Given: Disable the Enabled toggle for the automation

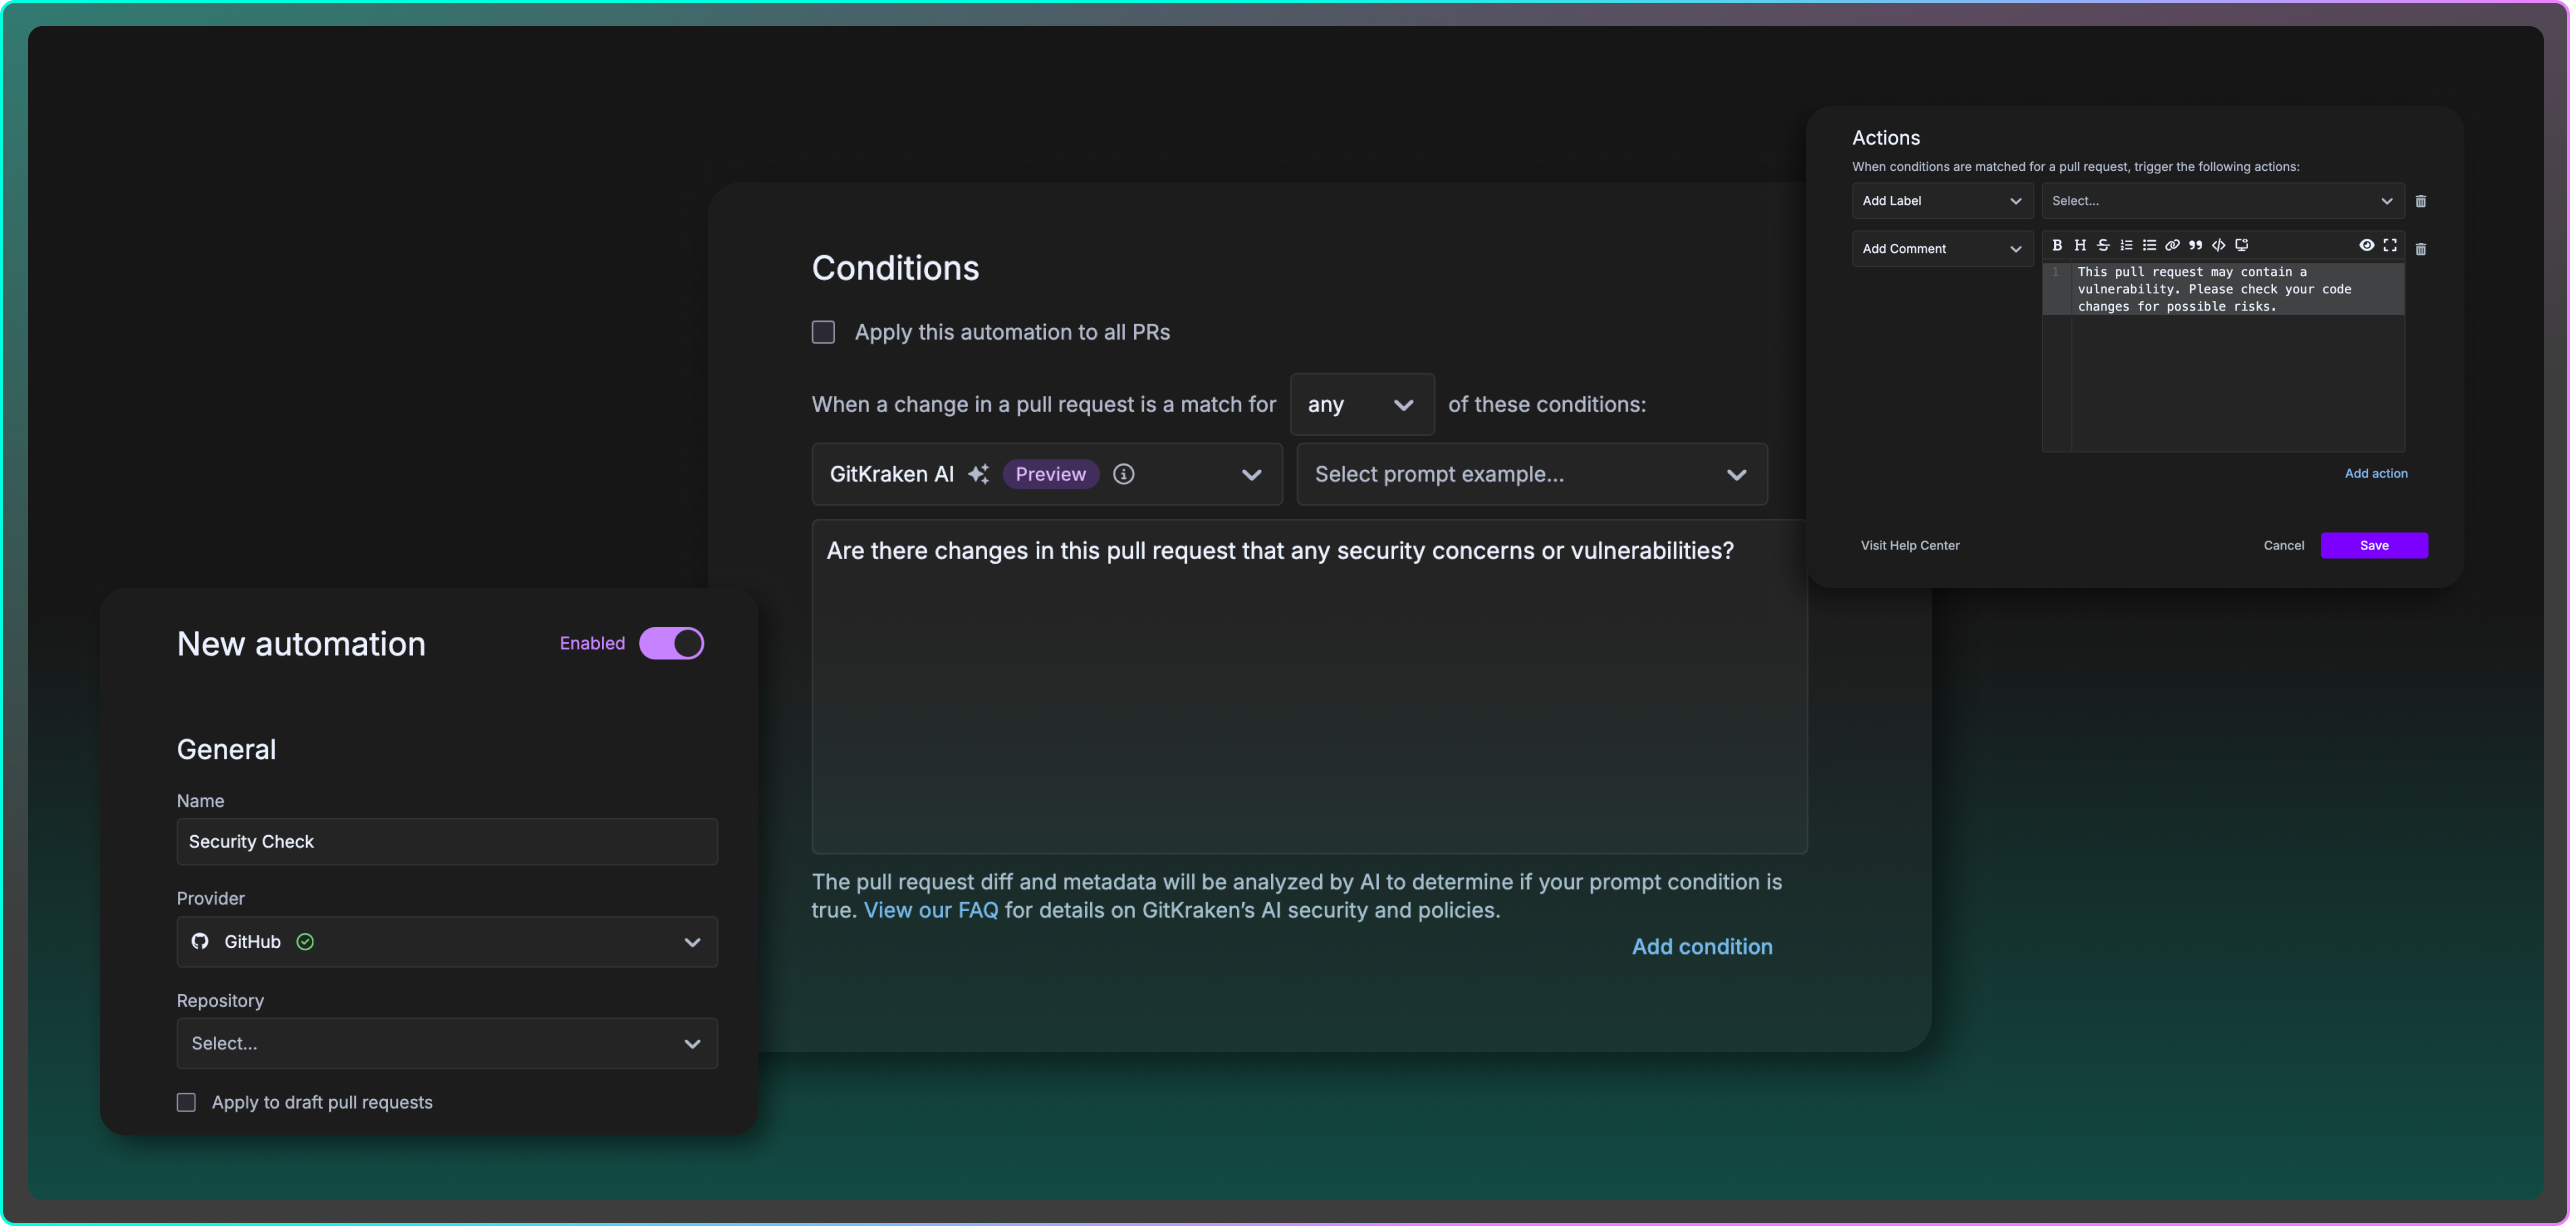Looking at the screenshot, I should coord(671,643).
